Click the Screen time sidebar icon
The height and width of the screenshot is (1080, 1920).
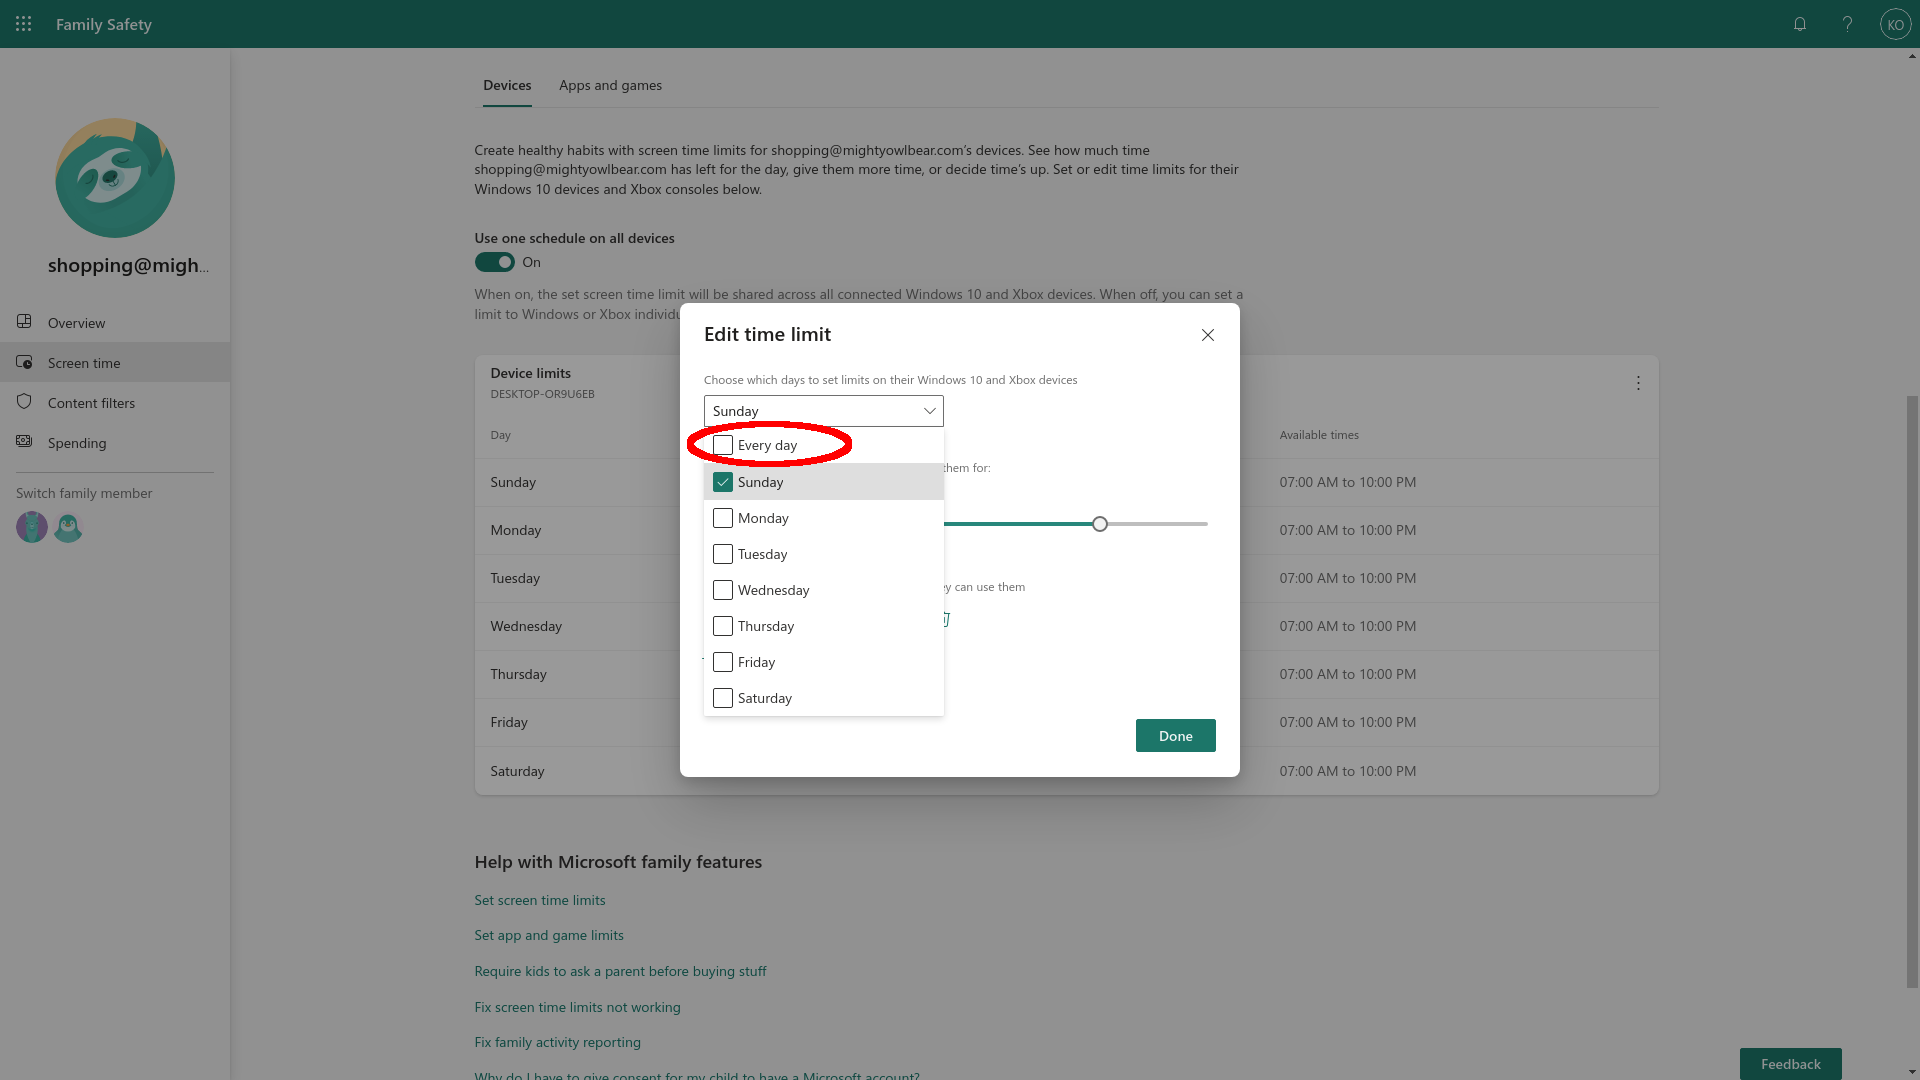24,362
